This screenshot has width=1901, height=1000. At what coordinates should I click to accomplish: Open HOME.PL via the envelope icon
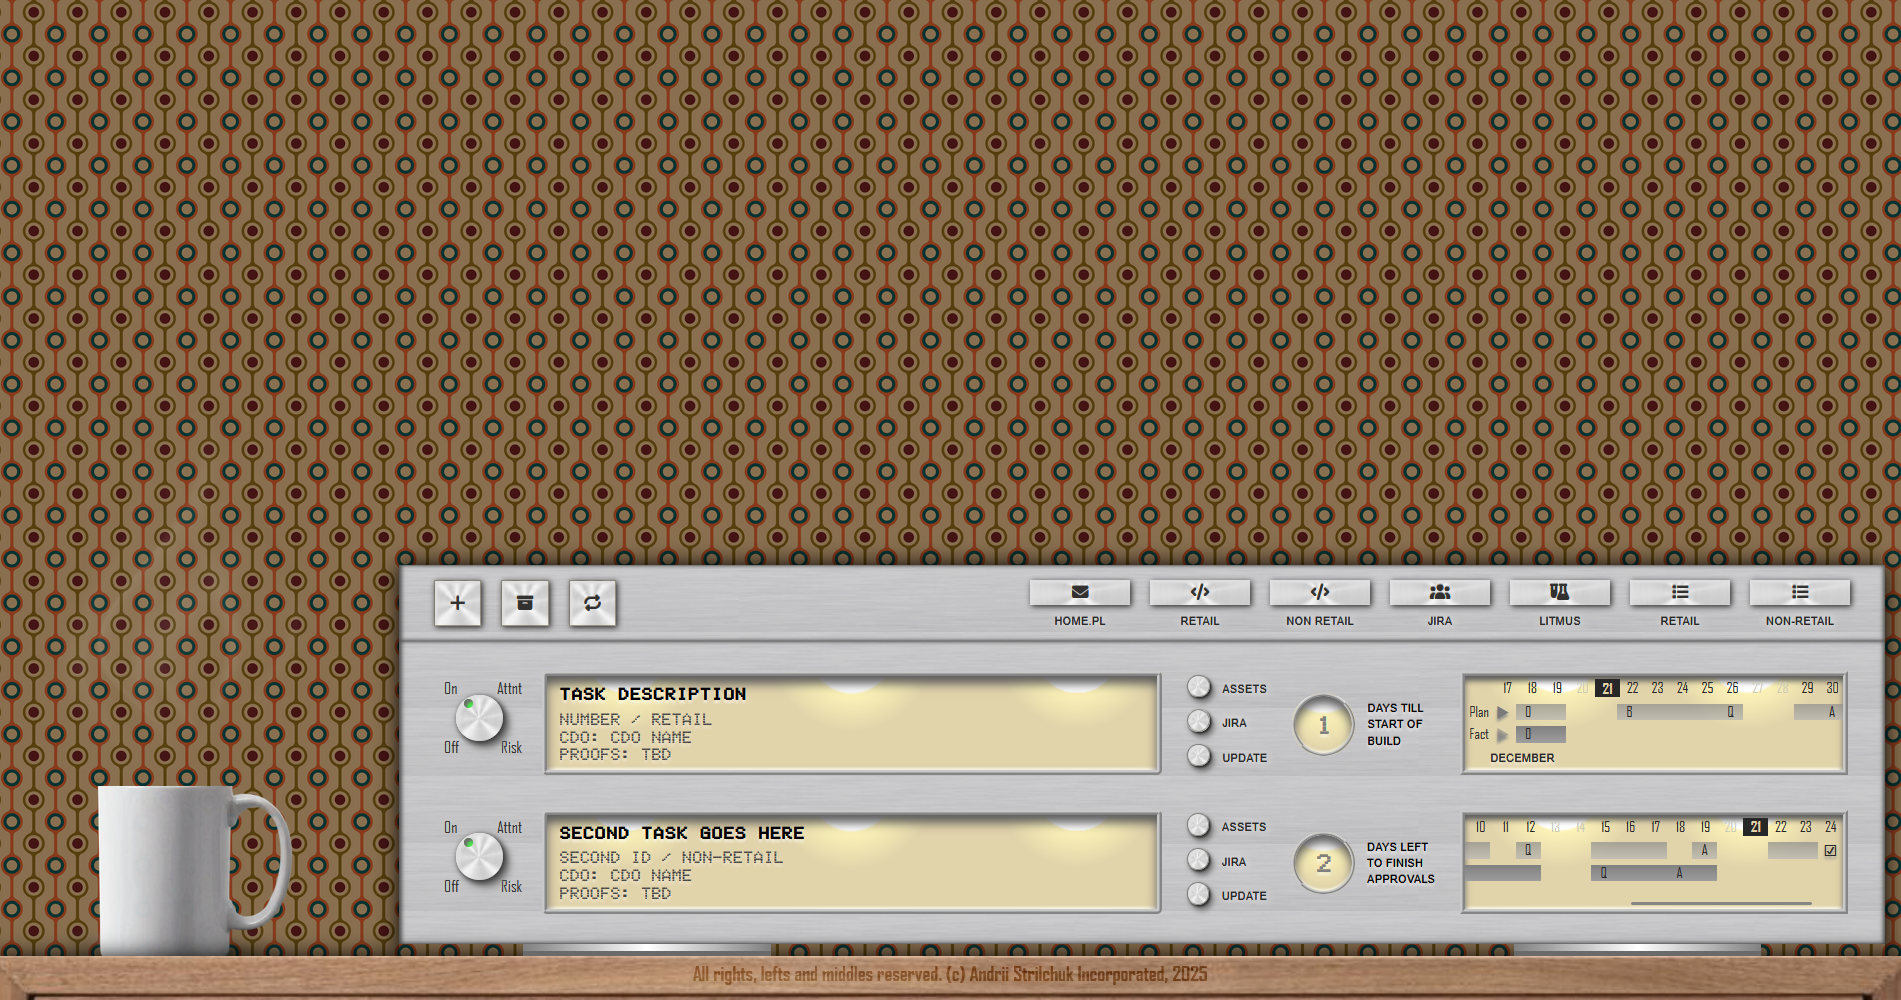[x=1079, y=592]
